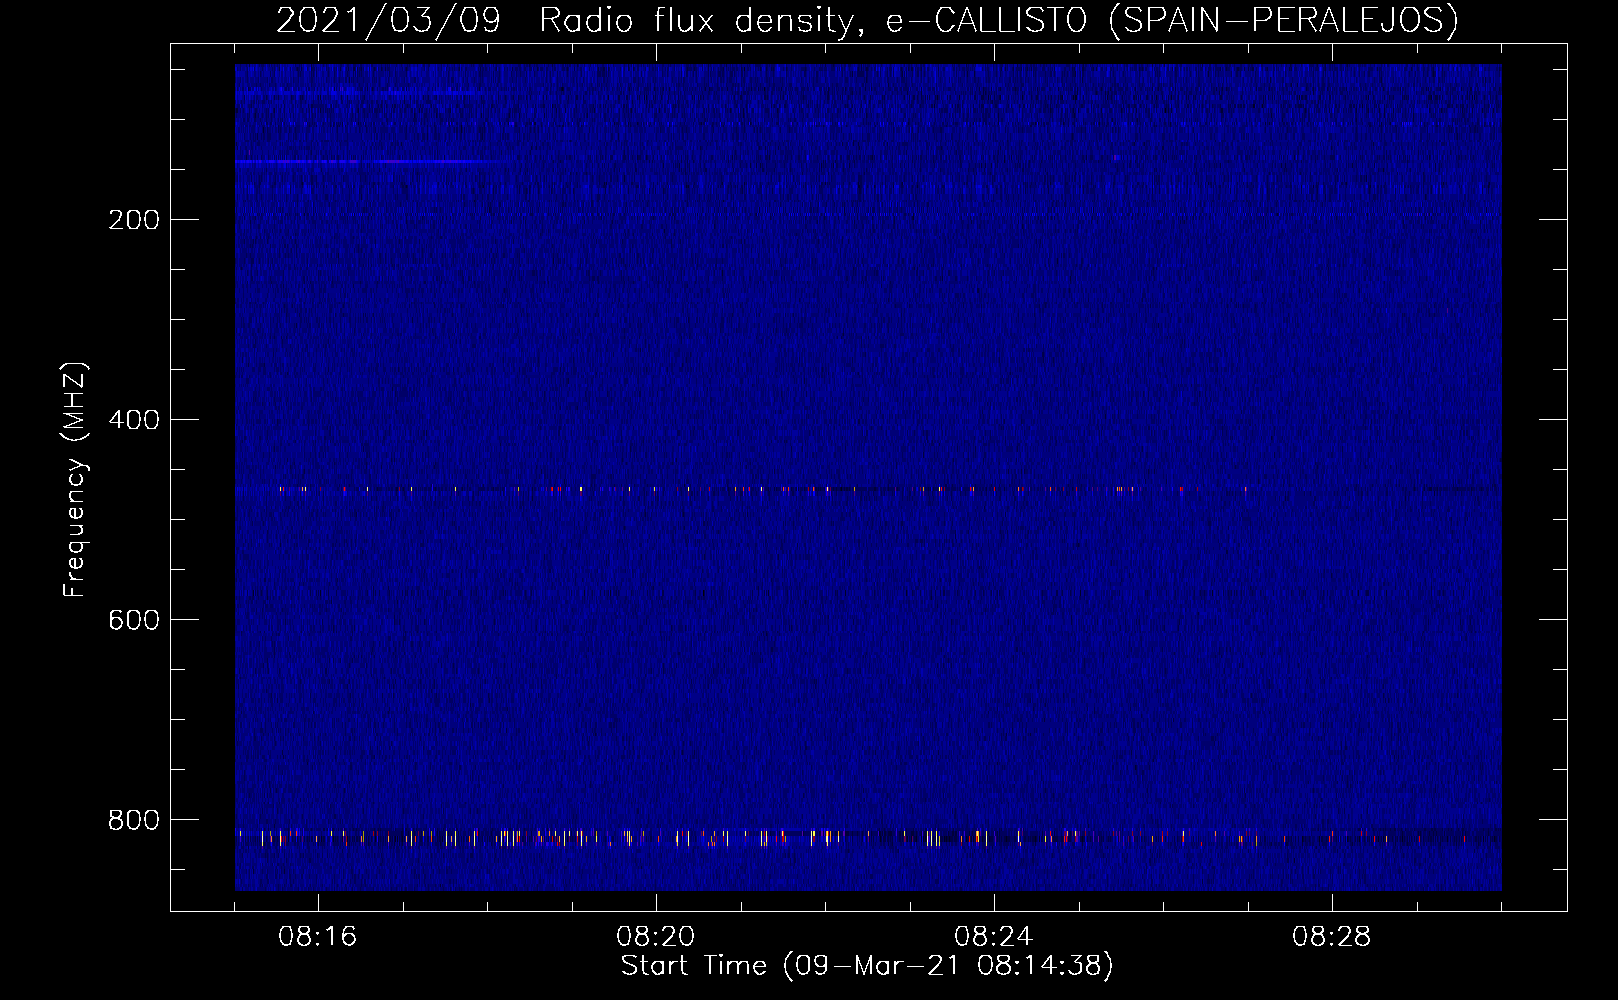The image size is (1618, 1000).
Task: Select the 800 MHz frequency tick label
Action: (x=134, y=820)
